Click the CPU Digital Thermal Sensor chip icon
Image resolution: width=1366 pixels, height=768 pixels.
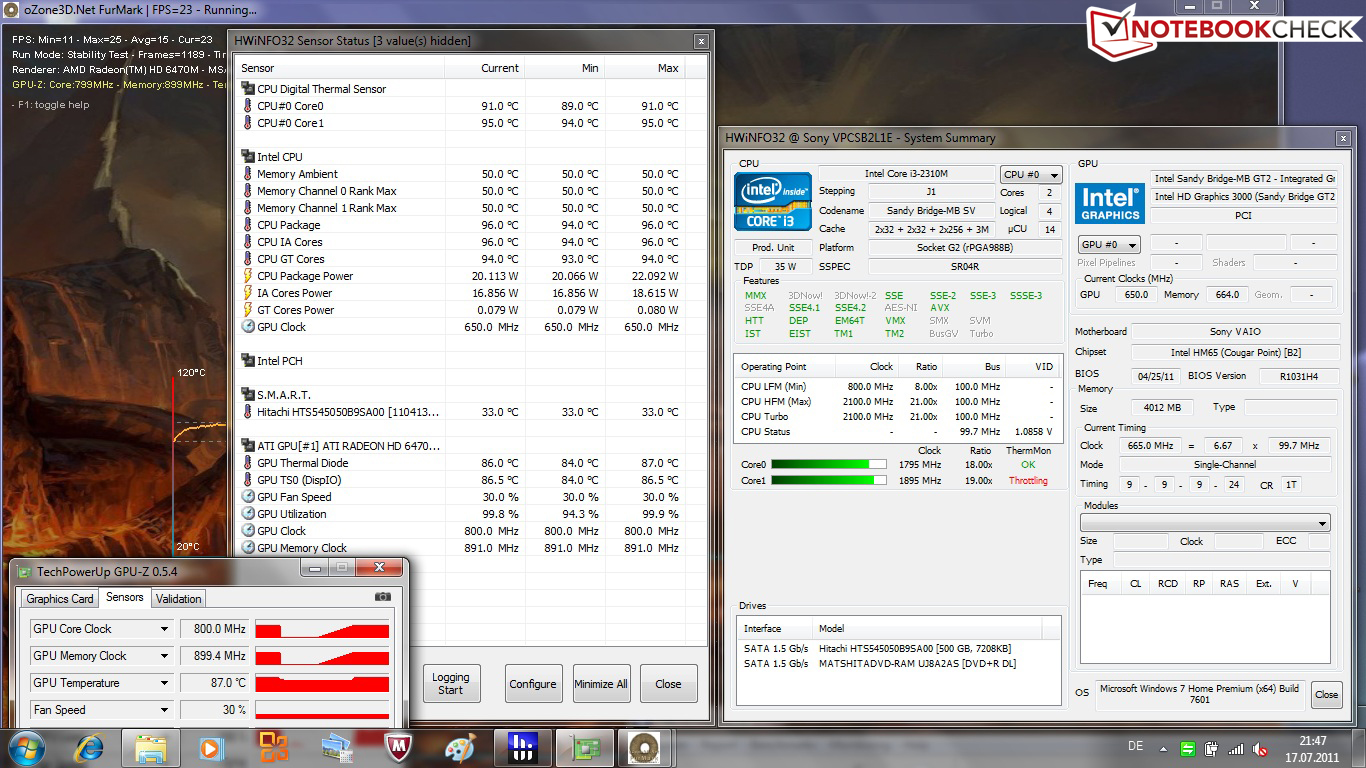[248, 89]
